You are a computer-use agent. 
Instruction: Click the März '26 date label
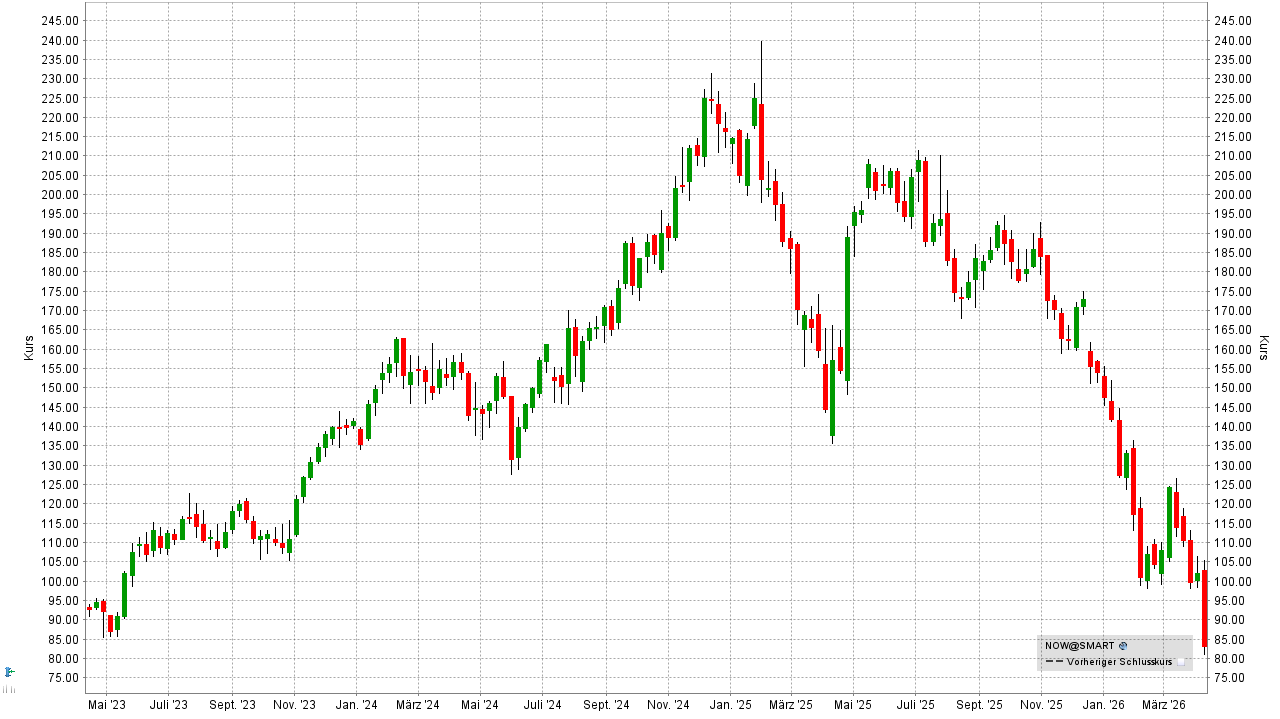coord(1163,705)
